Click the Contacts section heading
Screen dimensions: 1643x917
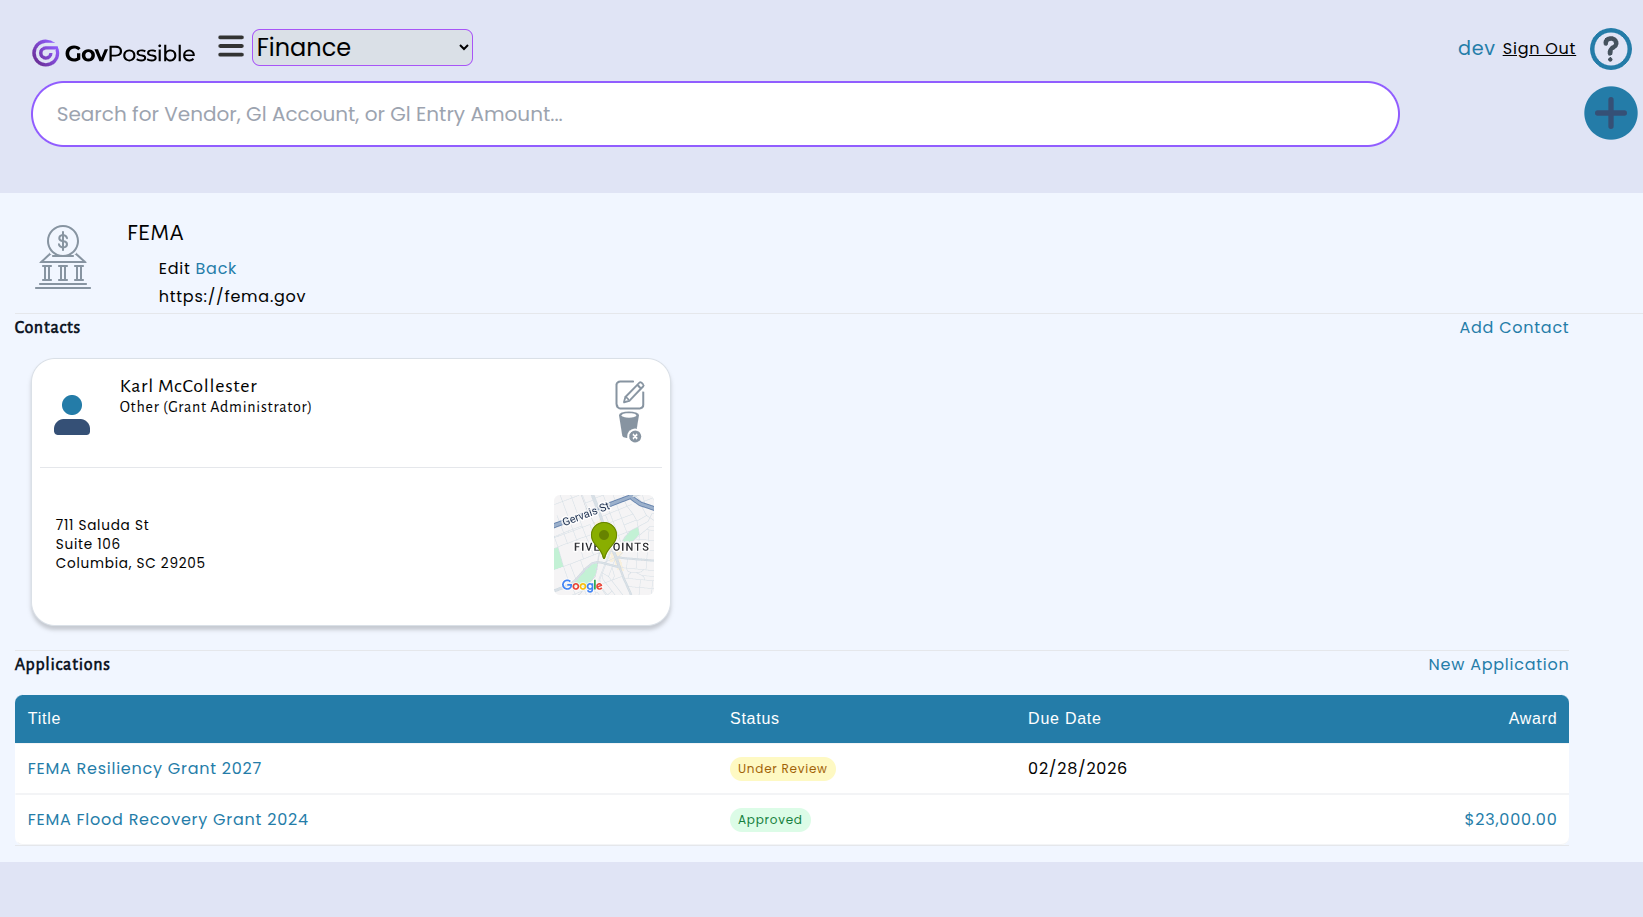click(47, 327)
